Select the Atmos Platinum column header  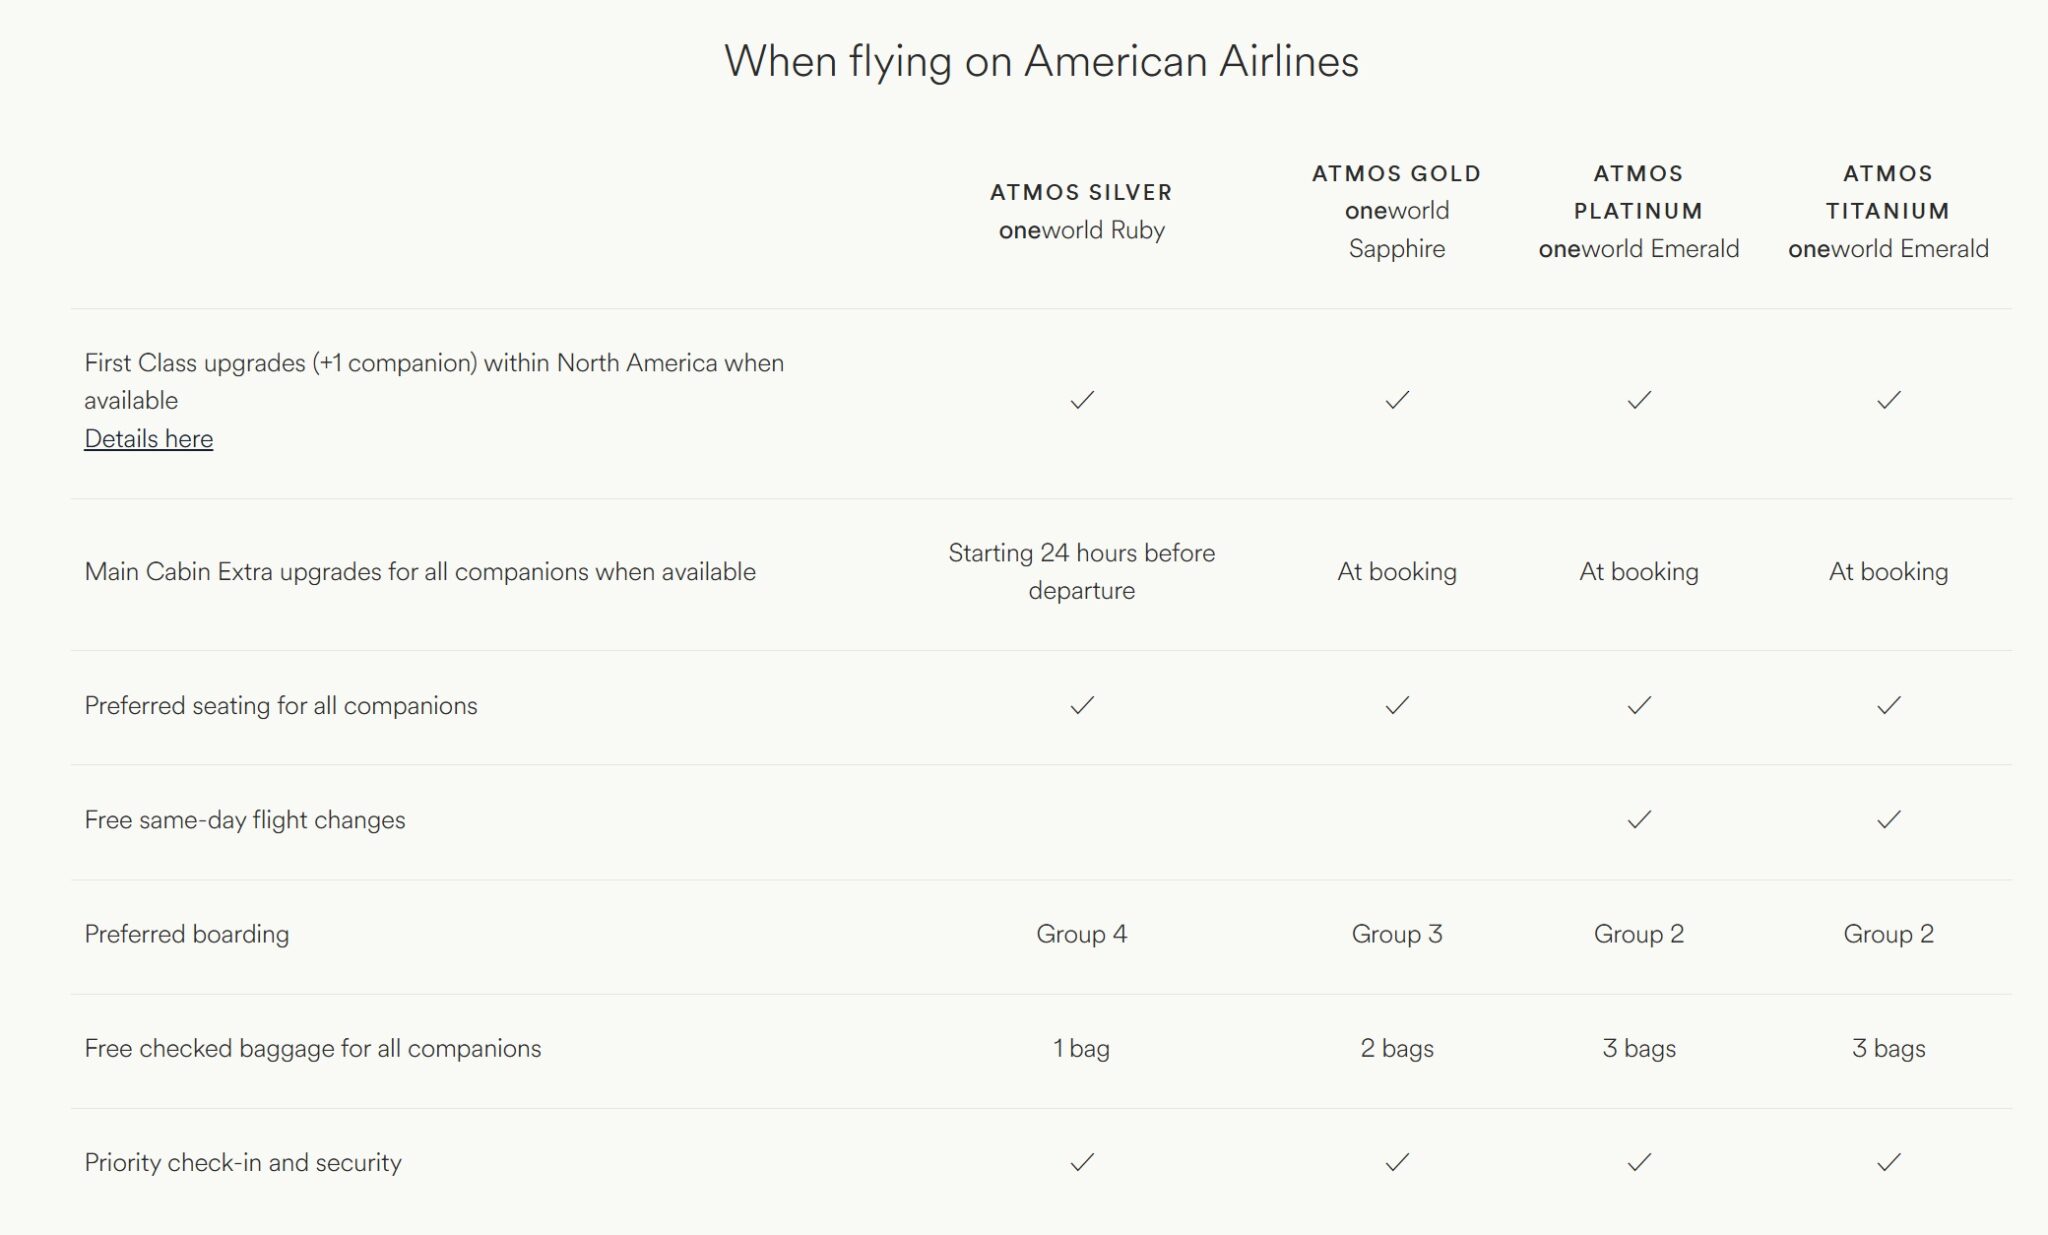[1639, 211]
